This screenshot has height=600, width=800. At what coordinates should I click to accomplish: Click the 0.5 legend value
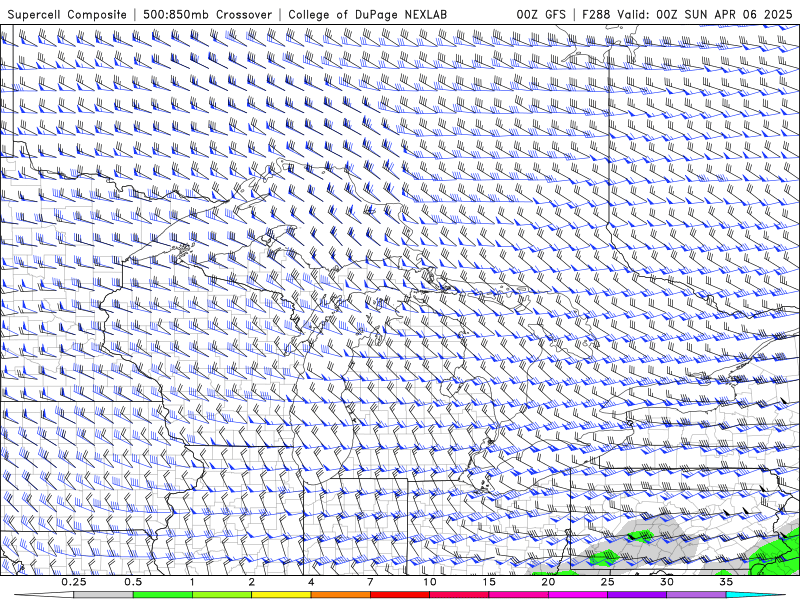tap(133, 582)
